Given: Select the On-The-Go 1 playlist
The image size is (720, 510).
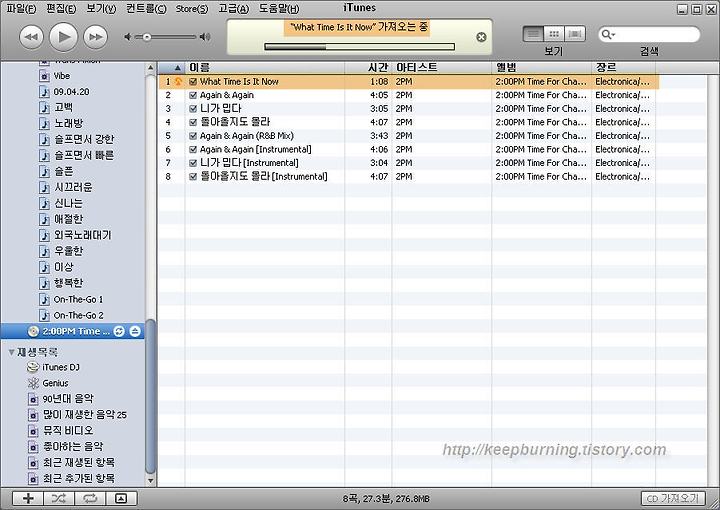Looking at the screenshot, I should pos(72,299).
